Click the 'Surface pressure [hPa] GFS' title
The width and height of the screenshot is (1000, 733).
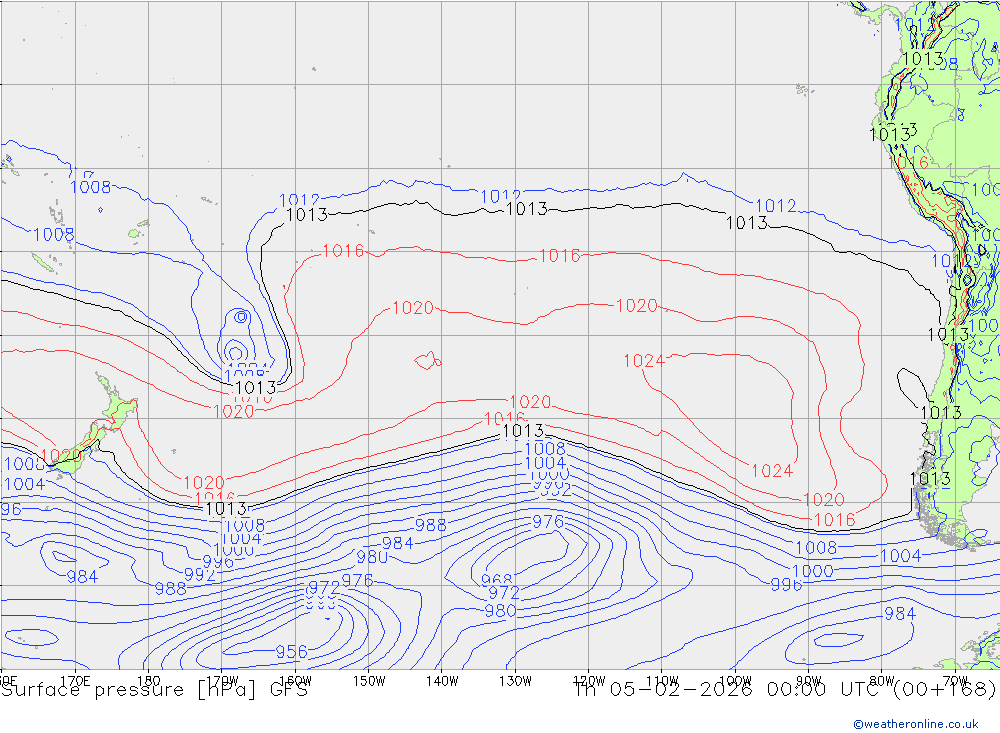(154, 690)
